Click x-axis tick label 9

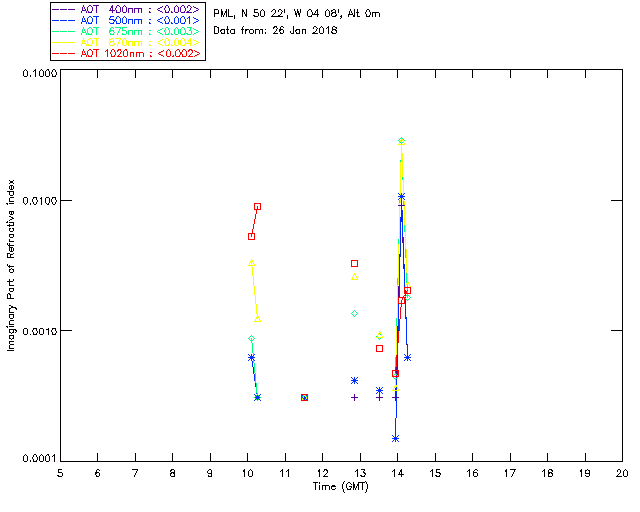tap(210, 473)
